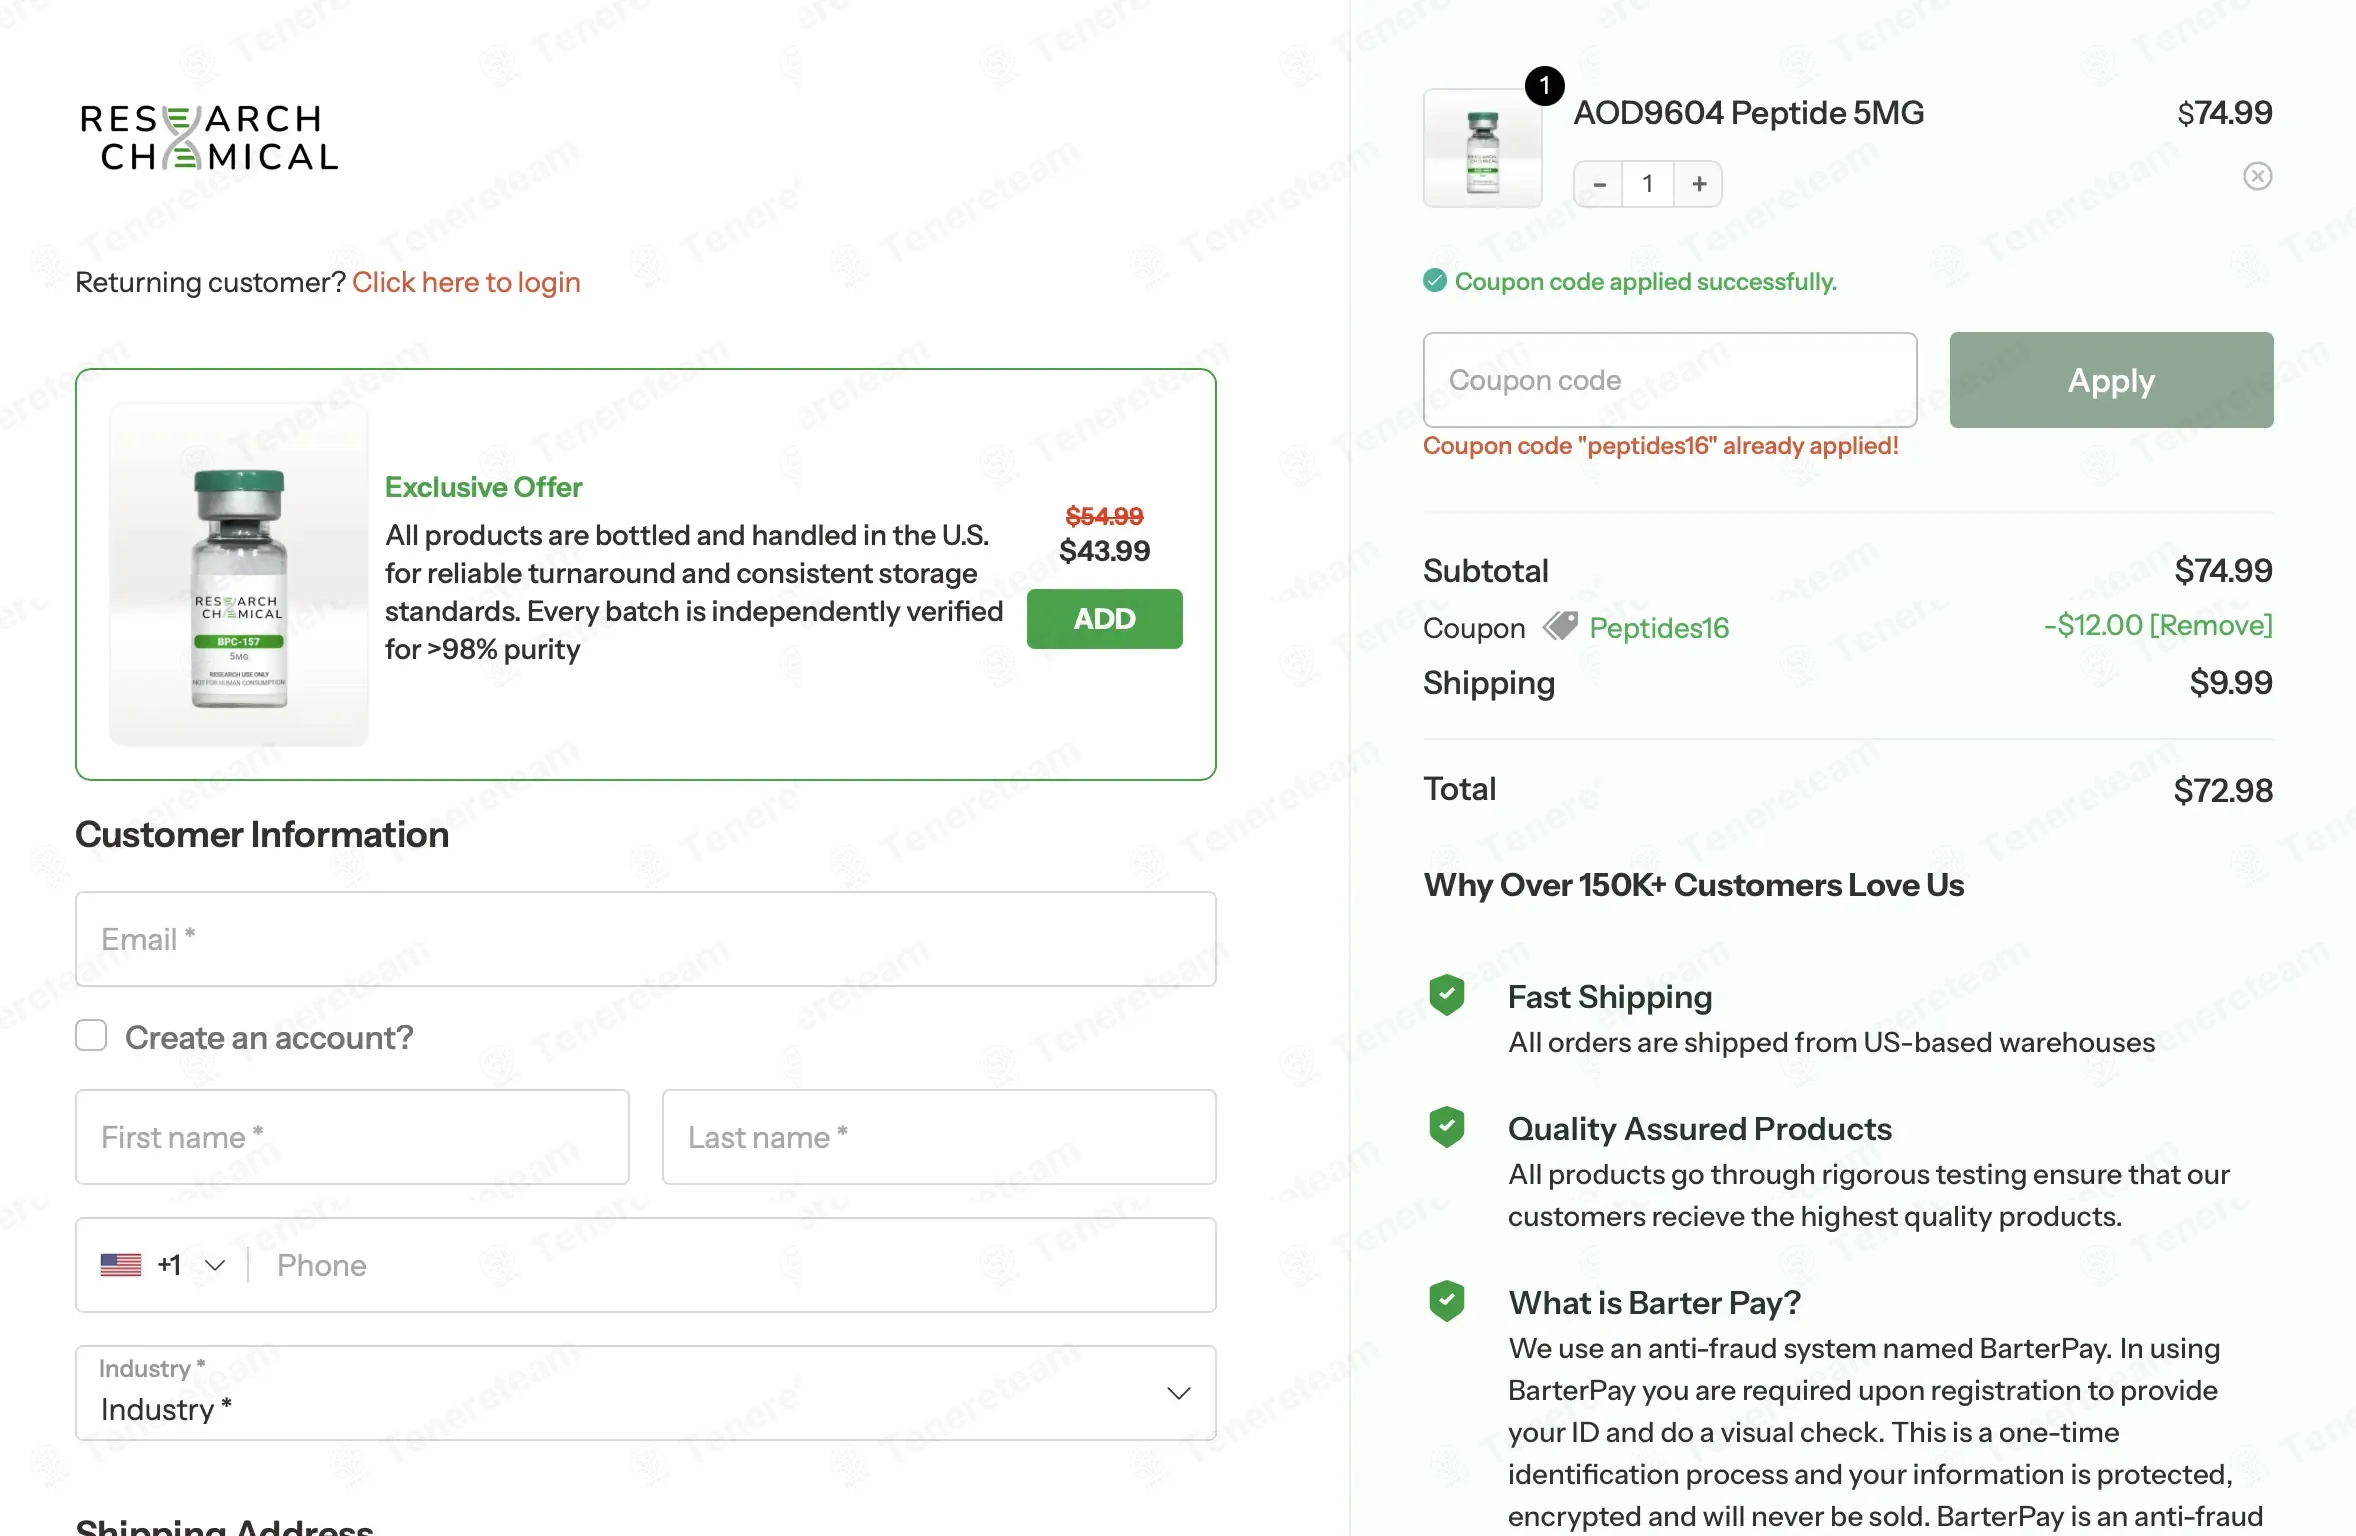Image resolution: width=2356 pixels, height=1536 pixels.
Task: Click the Fast Shipping heading
Action: pyautogui.click(x=1610, y=997)
